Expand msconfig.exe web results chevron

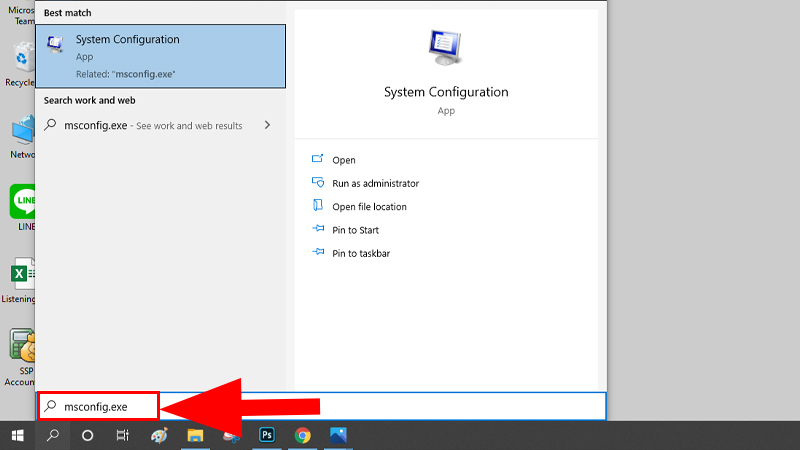(267, 125)
